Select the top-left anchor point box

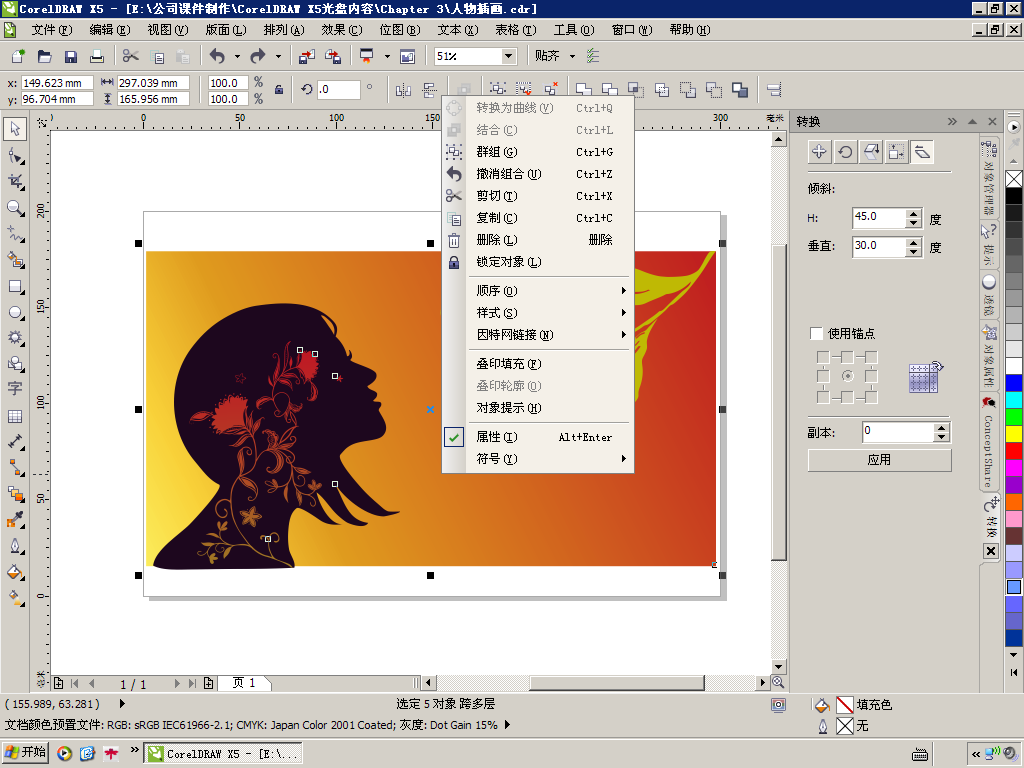point(823,357)
